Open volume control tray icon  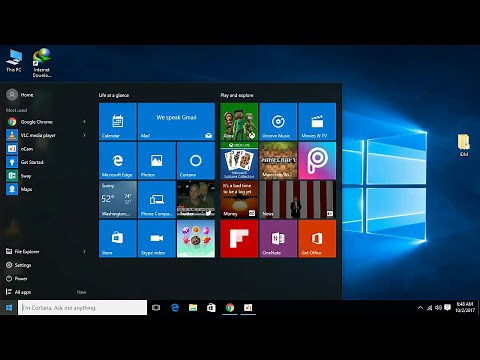pyautogui.click(x=438, y=307)
